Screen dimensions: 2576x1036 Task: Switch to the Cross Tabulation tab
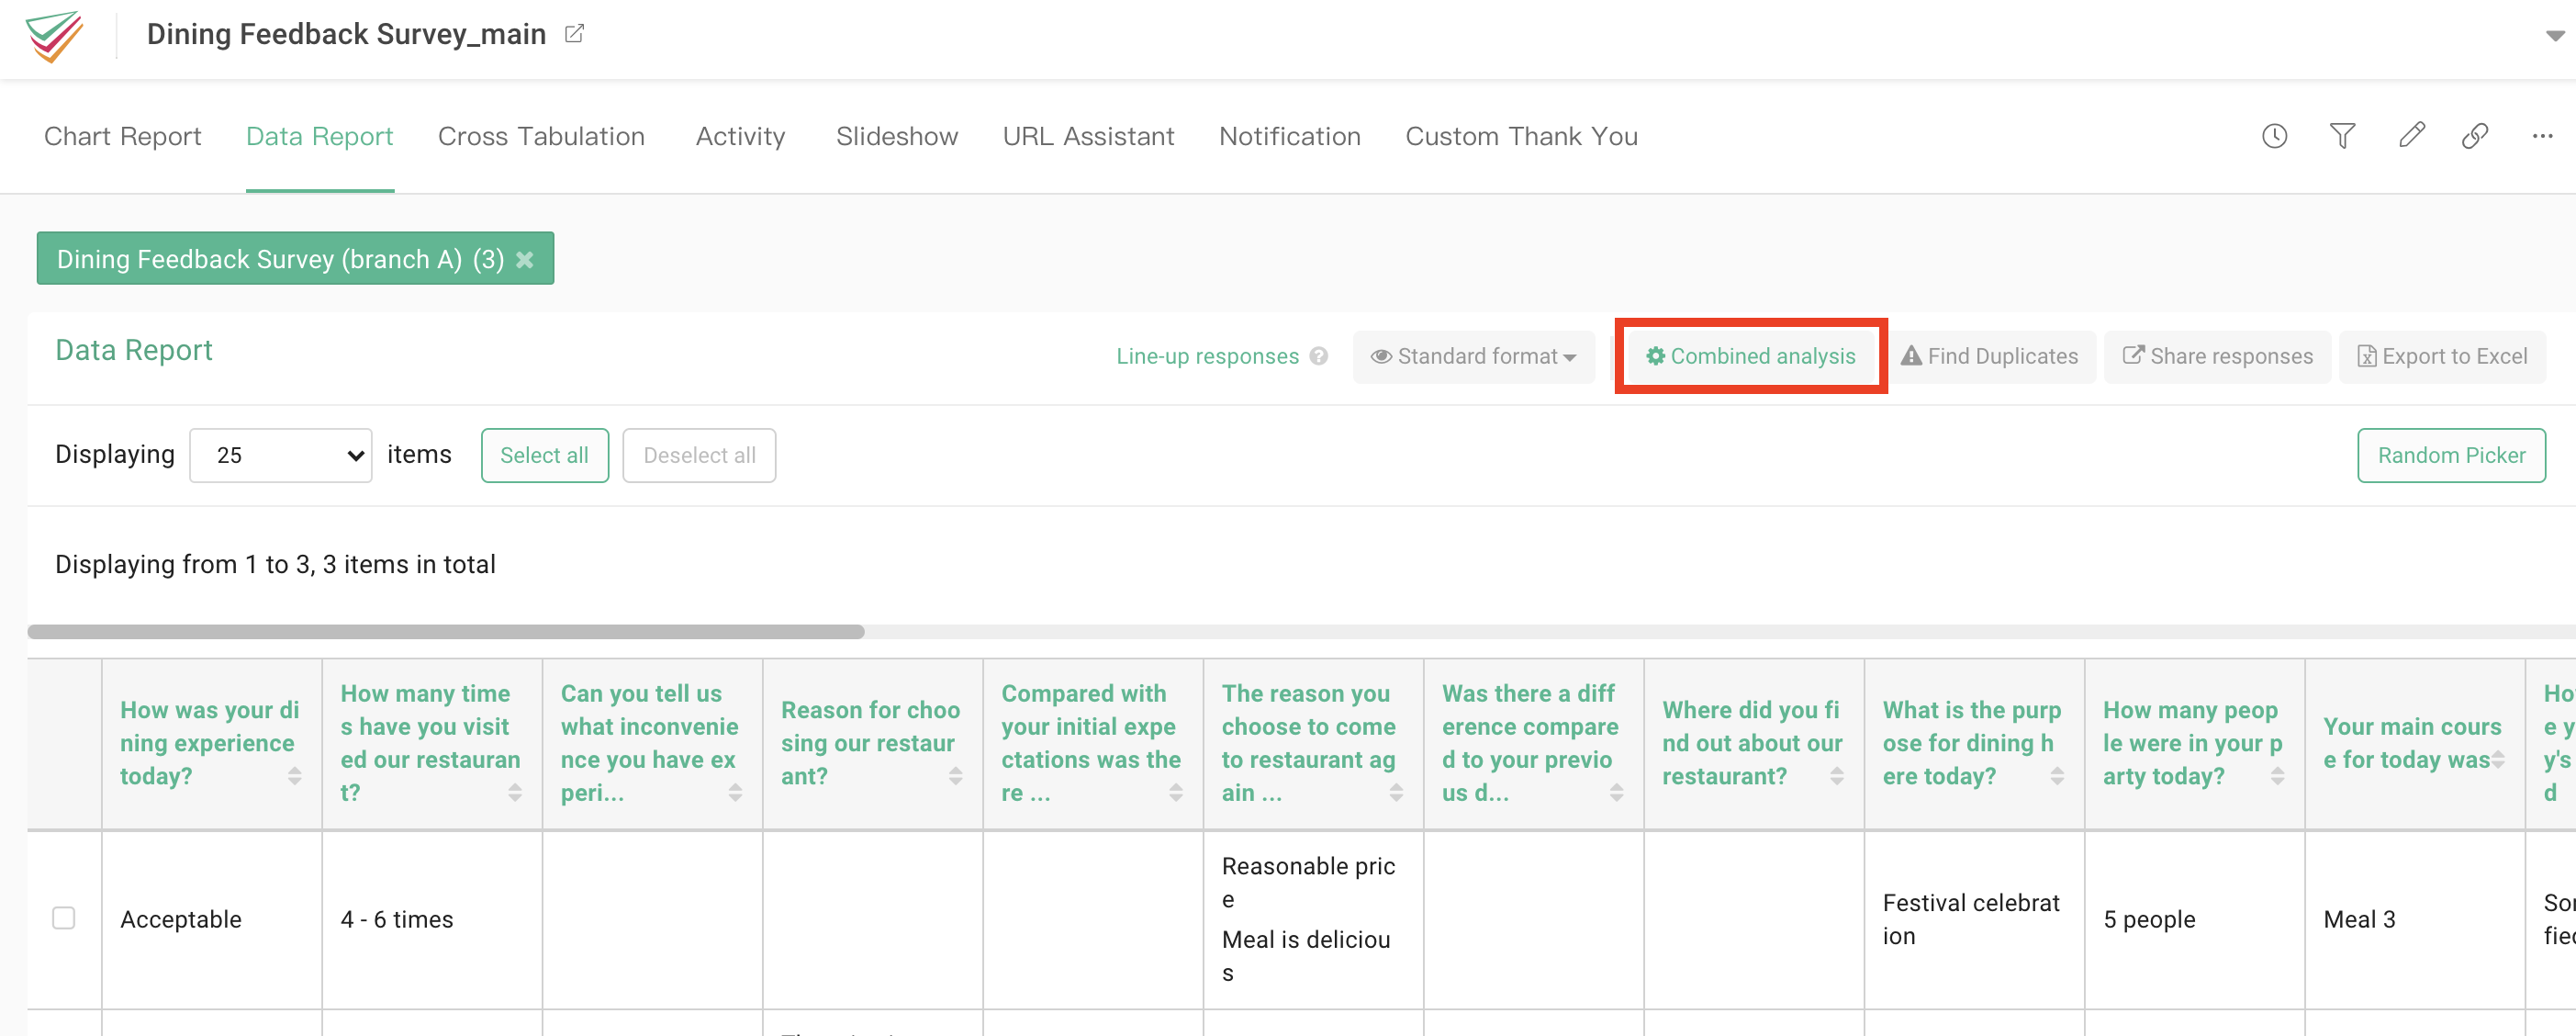coord(541,137)
